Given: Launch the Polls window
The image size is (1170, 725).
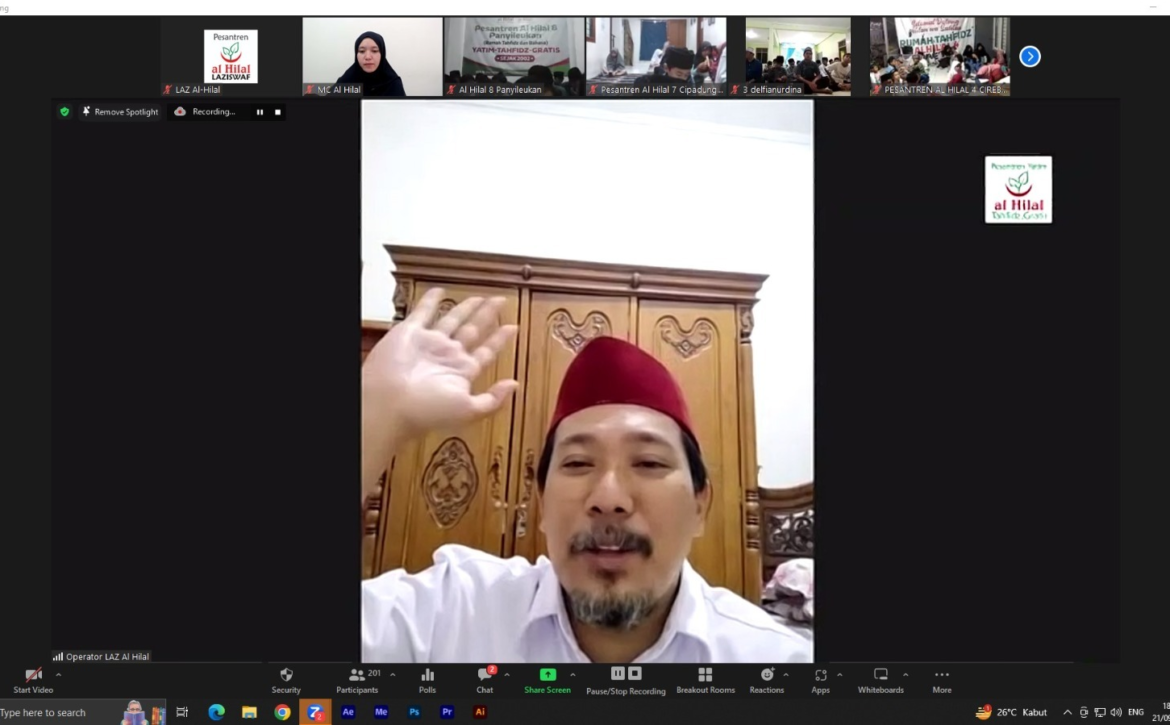Looking at the screenshot, I should tap(427, 680).
